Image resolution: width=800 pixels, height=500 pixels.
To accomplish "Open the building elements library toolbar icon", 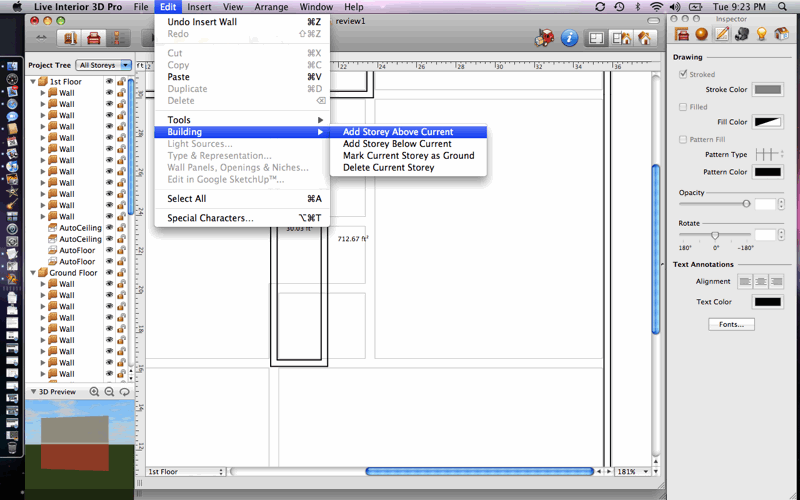I will click(x=70, y=38).
